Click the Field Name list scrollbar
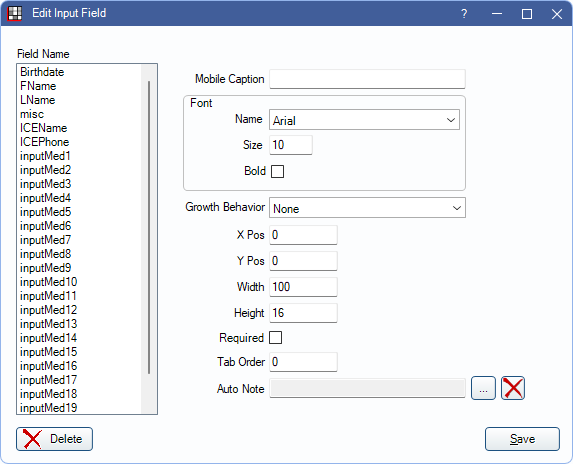Image resolution: width=573 pixels, height=464 pixels. tap(149, 227)
